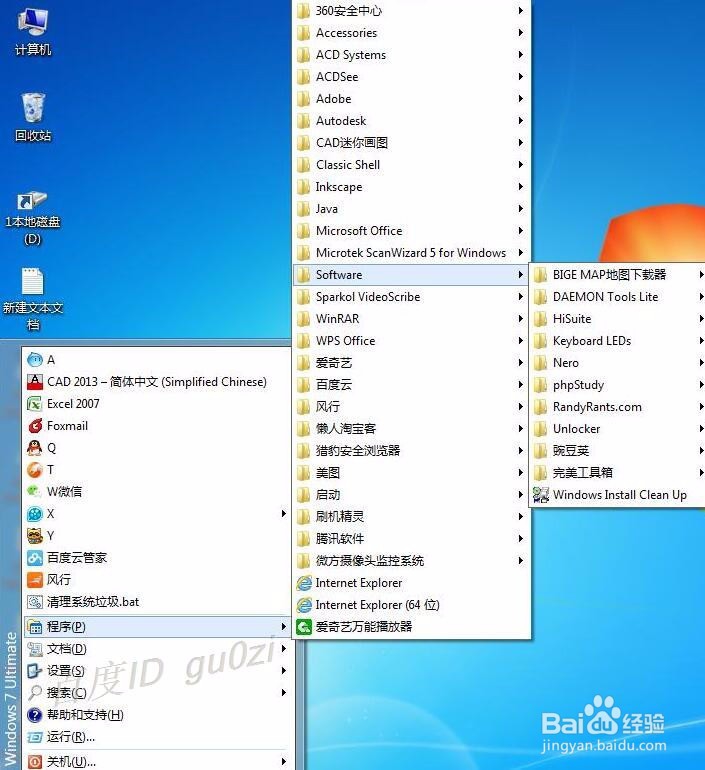Open 百度云管家 from start menu
The width and height of the screenshot is (705, 770).
[157, 558]
